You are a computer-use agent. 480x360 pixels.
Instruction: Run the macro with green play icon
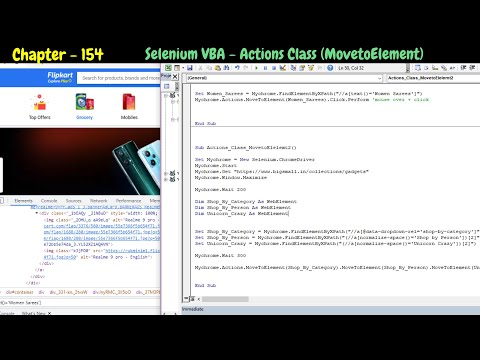click(x=256, y=68)
